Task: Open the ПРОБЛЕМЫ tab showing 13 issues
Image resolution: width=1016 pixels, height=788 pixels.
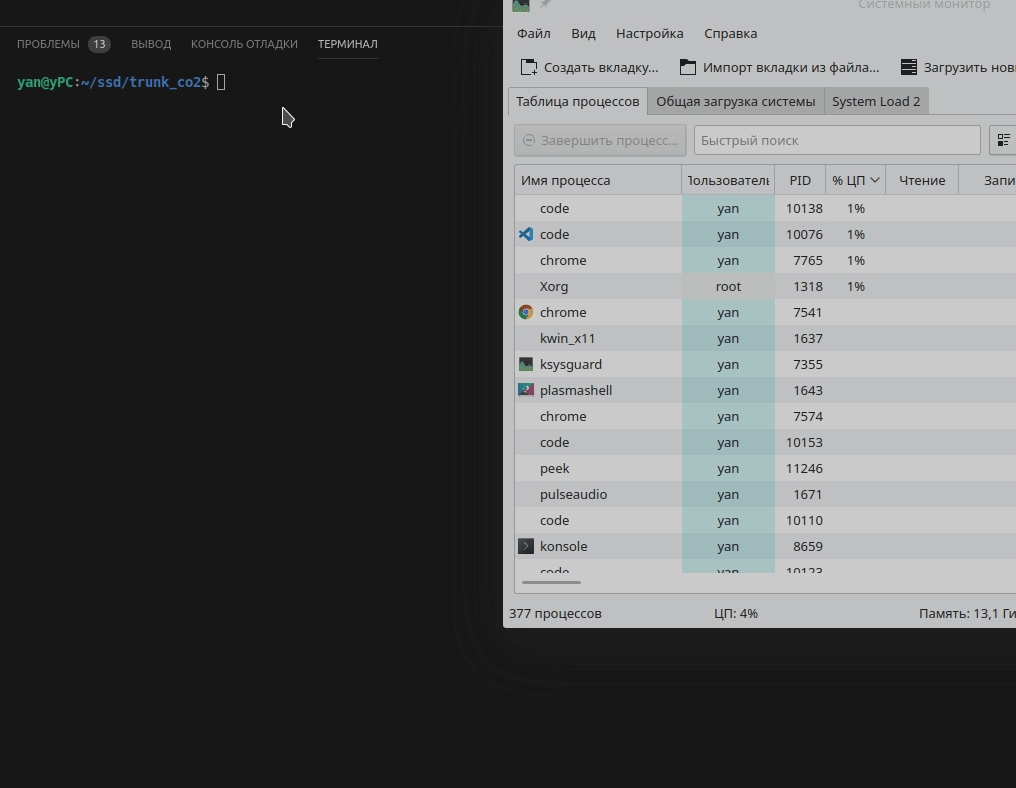Action: click(x=50, y=44)
